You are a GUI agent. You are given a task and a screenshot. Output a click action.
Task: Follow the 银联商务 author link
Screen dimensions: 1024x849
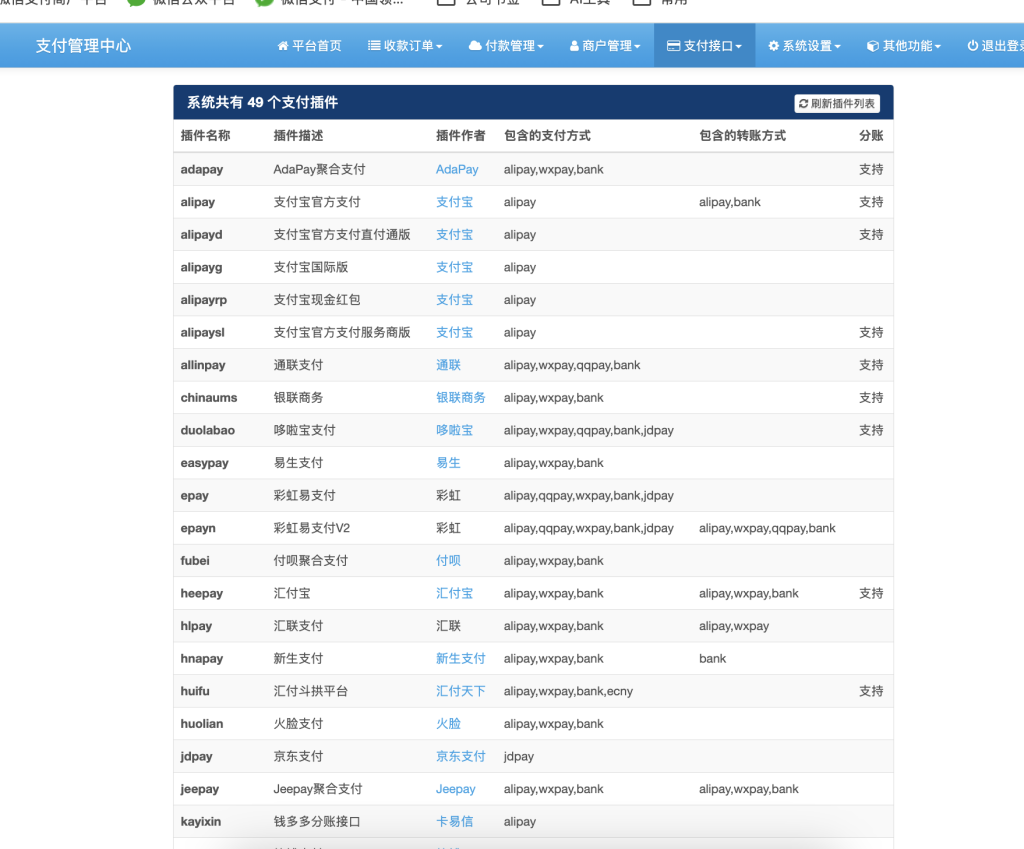click(x=460, y=398)
